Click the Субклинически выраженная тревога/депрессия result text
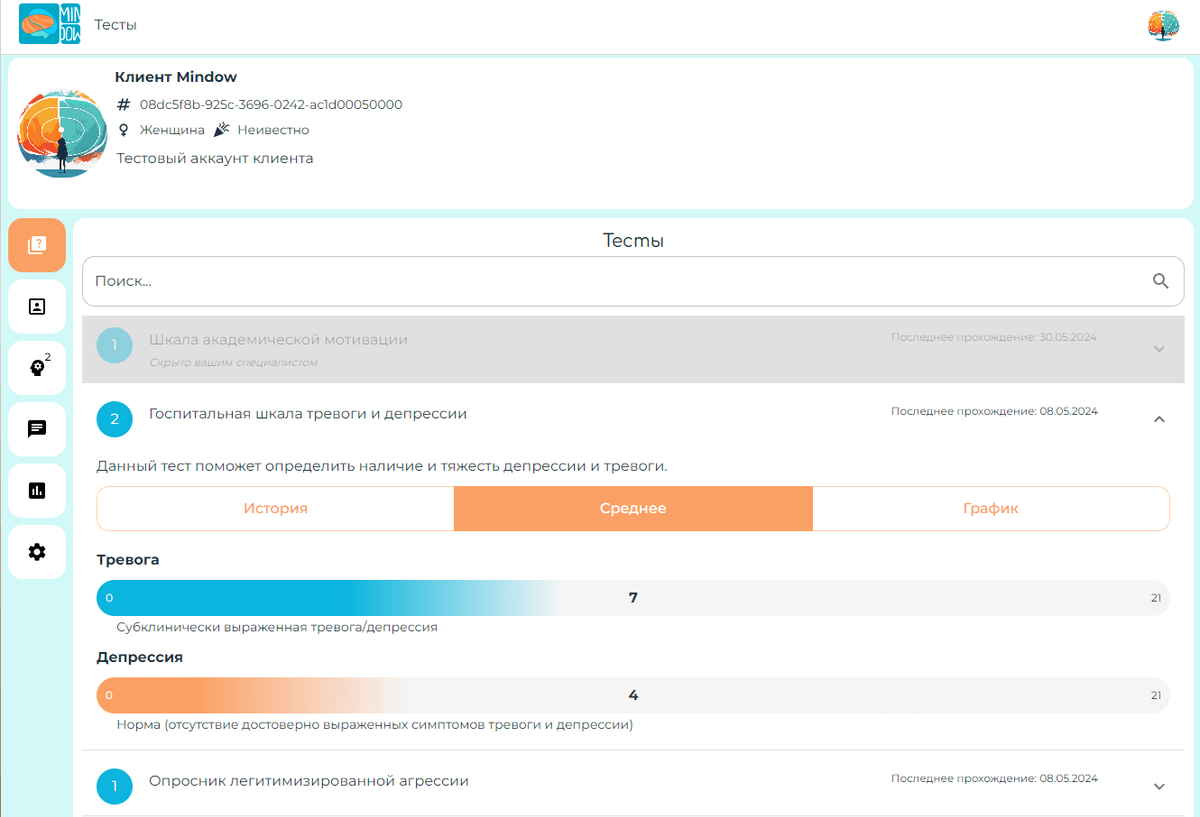 point(277,627)
